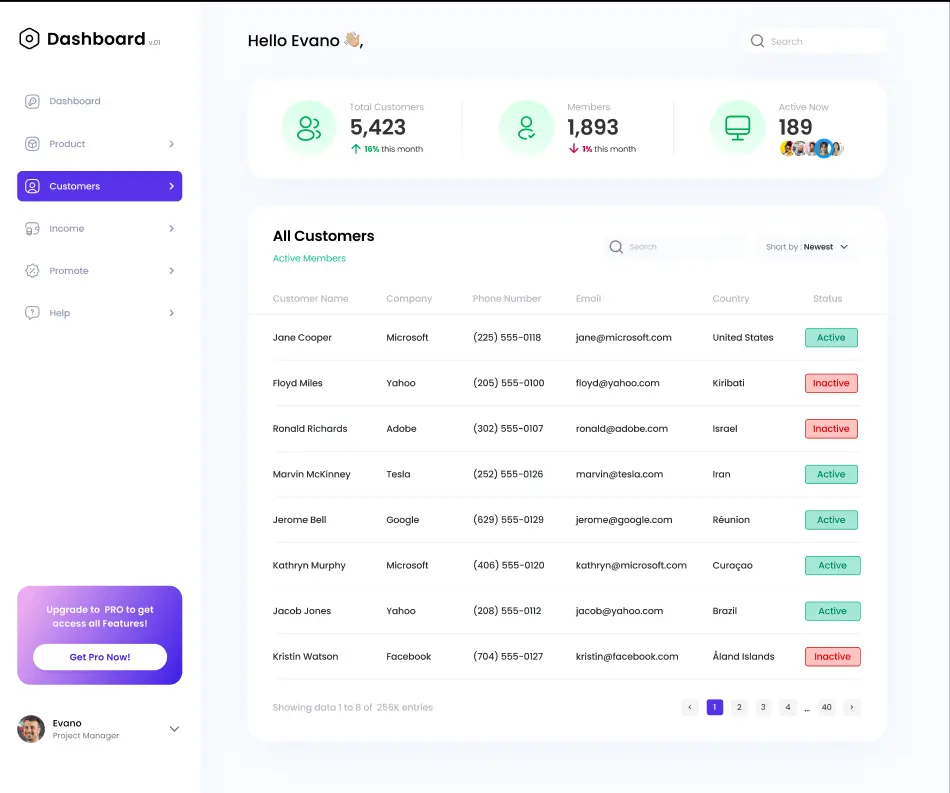This screenshot has width=950, height=793.
Task: Toggle Marvin McKinney's Active status badge
Action: tap(831, 474)
